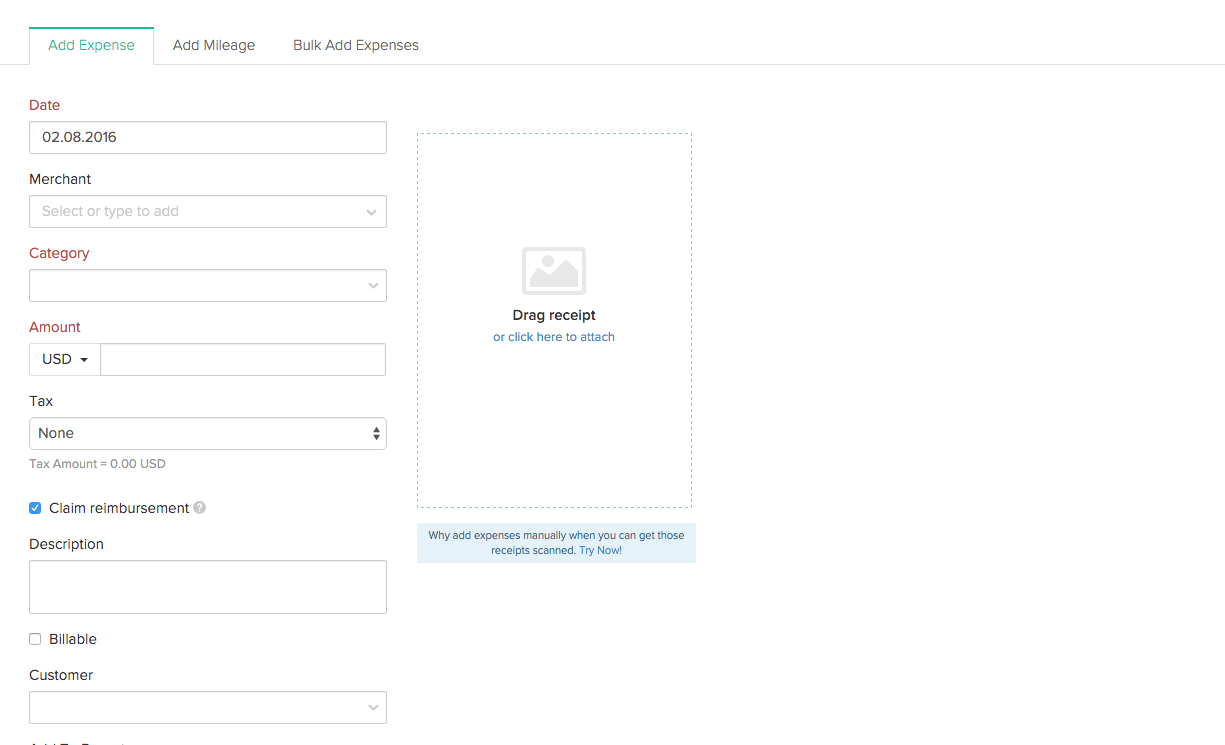This screenshot has width=1225, height=745.
Task: Click into the Date field
Action: (x=207, y=137)
